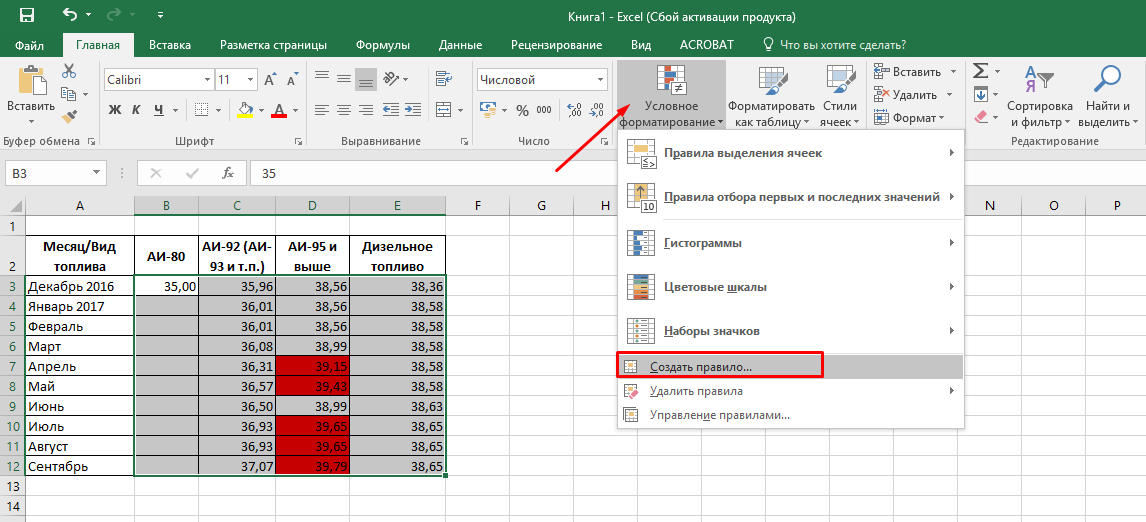
Task: Apply yellow fill color bucket
Action: [246, 110]
